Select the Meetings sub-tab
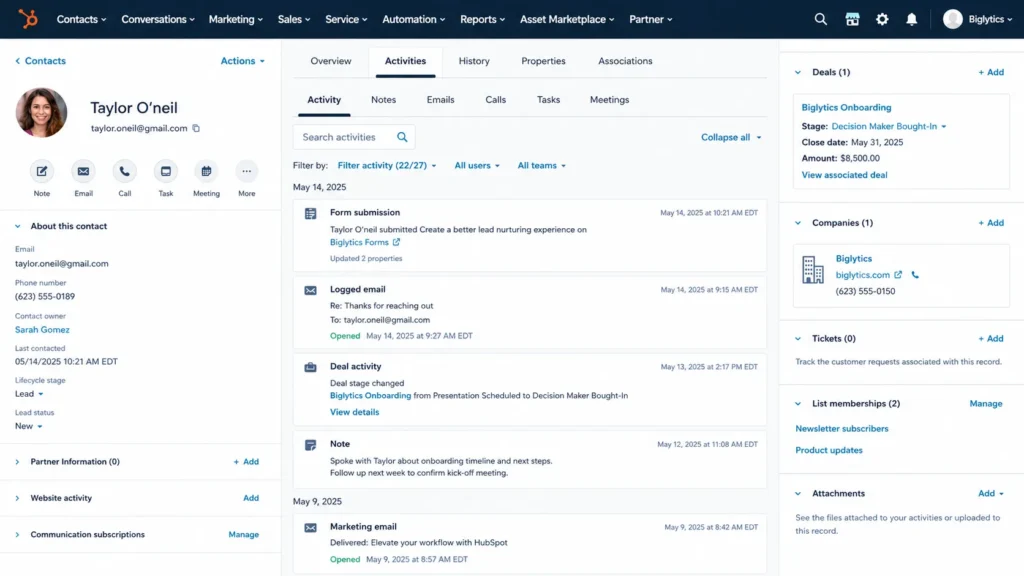Image resolution: width=1024 pixels, height=576 pixels. coord(609,100)
